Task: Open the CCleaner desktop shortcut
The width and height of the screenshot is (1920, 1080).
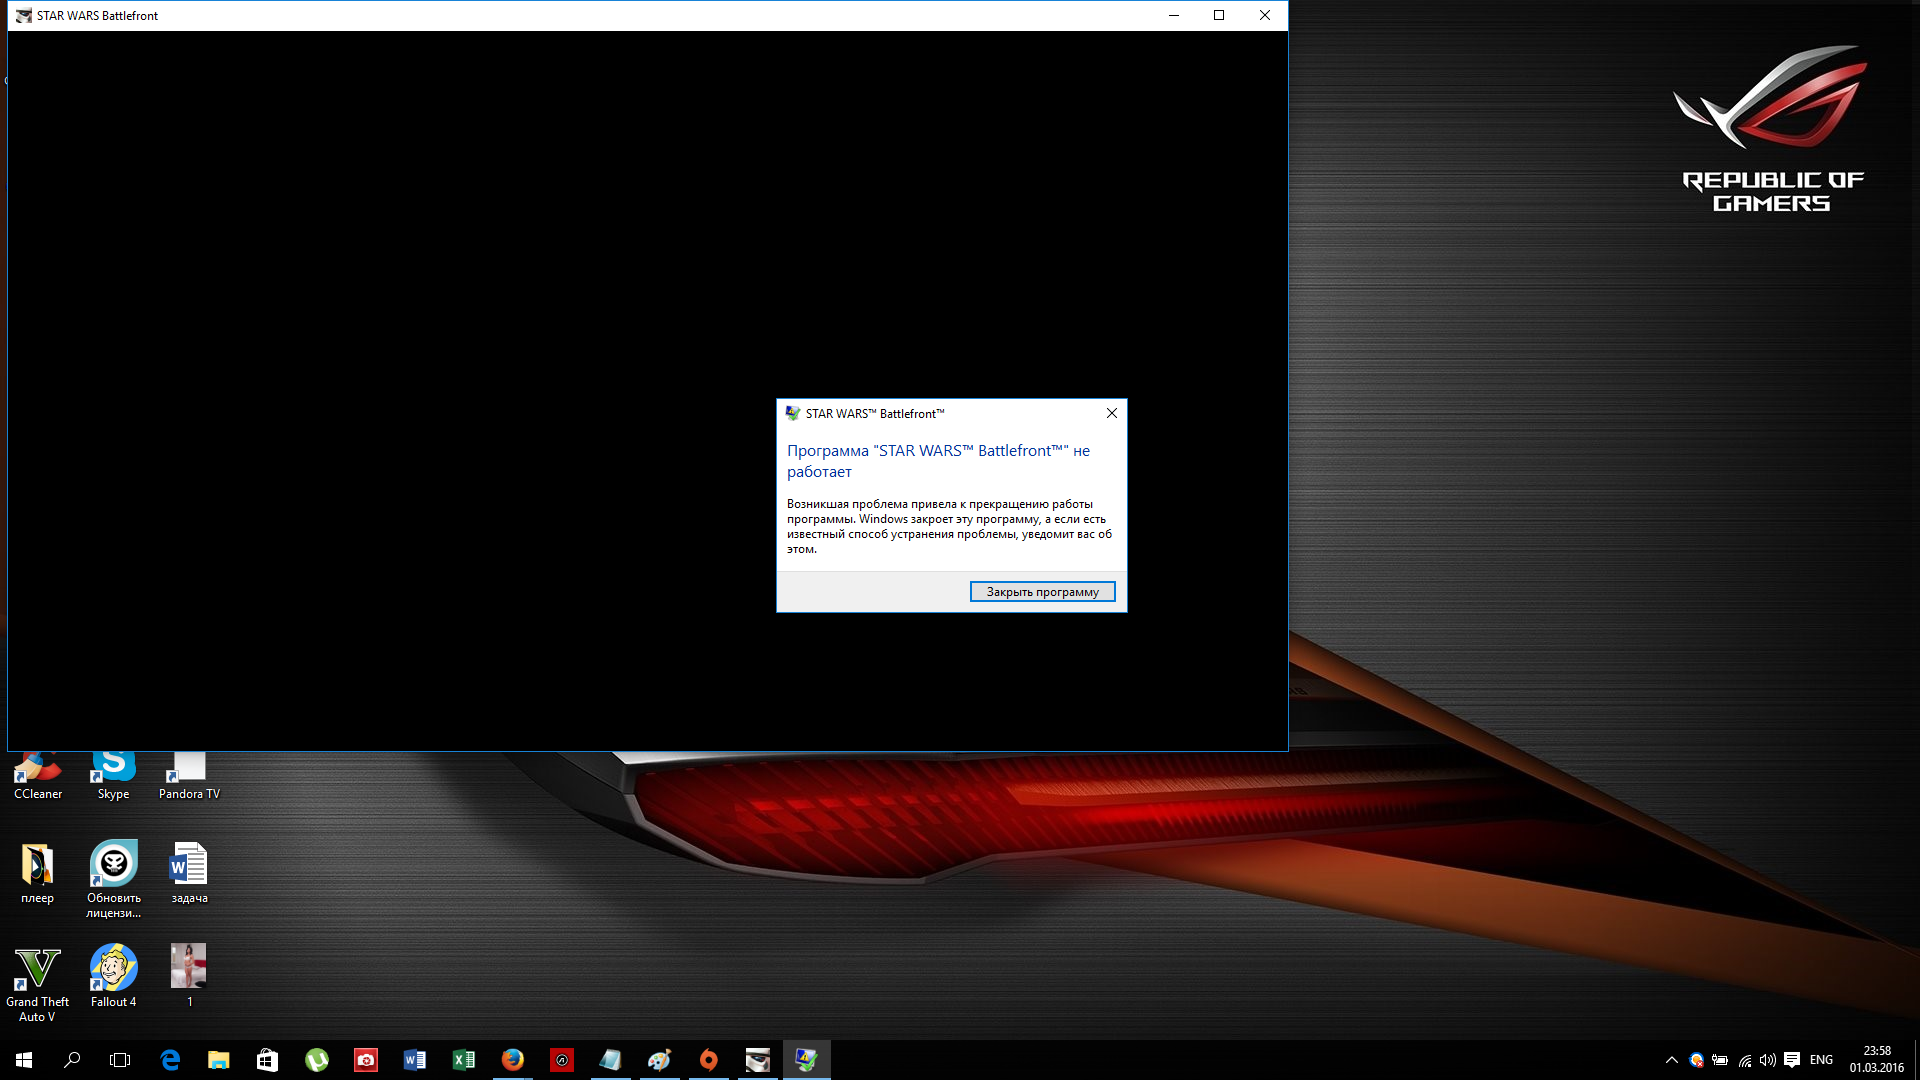Action: 38,777
